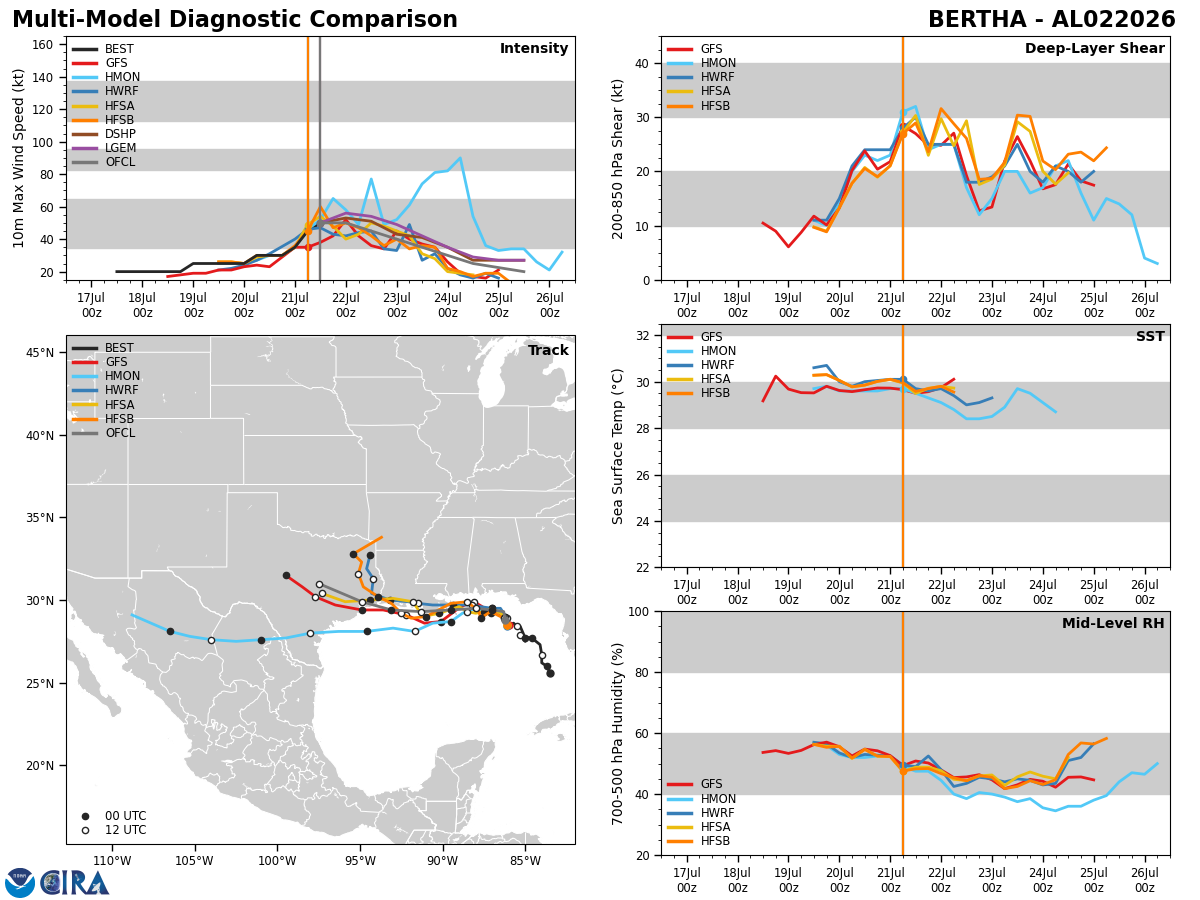
Task: Click the HWRF entry in Mid-Level RH legend
Action: coord(702,813)
